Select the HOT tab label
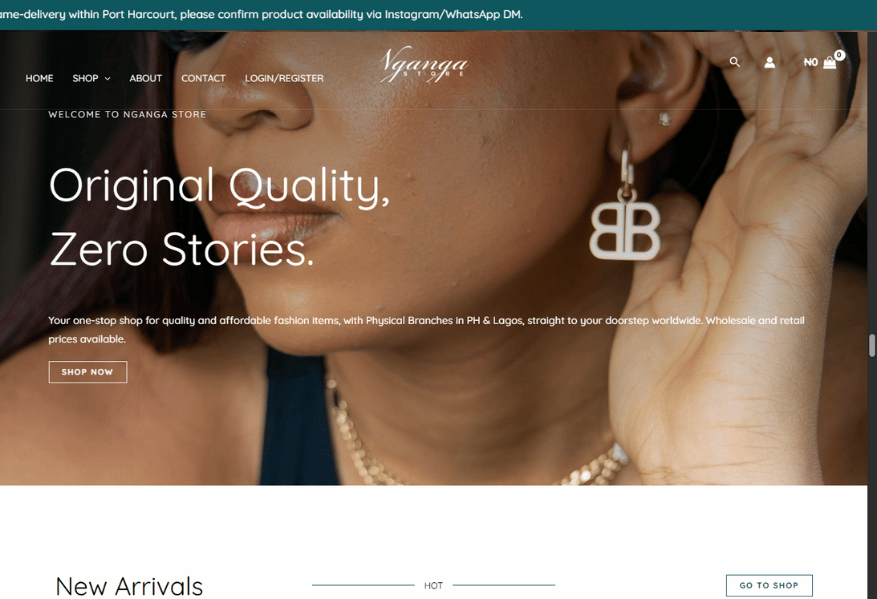The width and height of the screenshot is (877, 599). click(433, 586)
